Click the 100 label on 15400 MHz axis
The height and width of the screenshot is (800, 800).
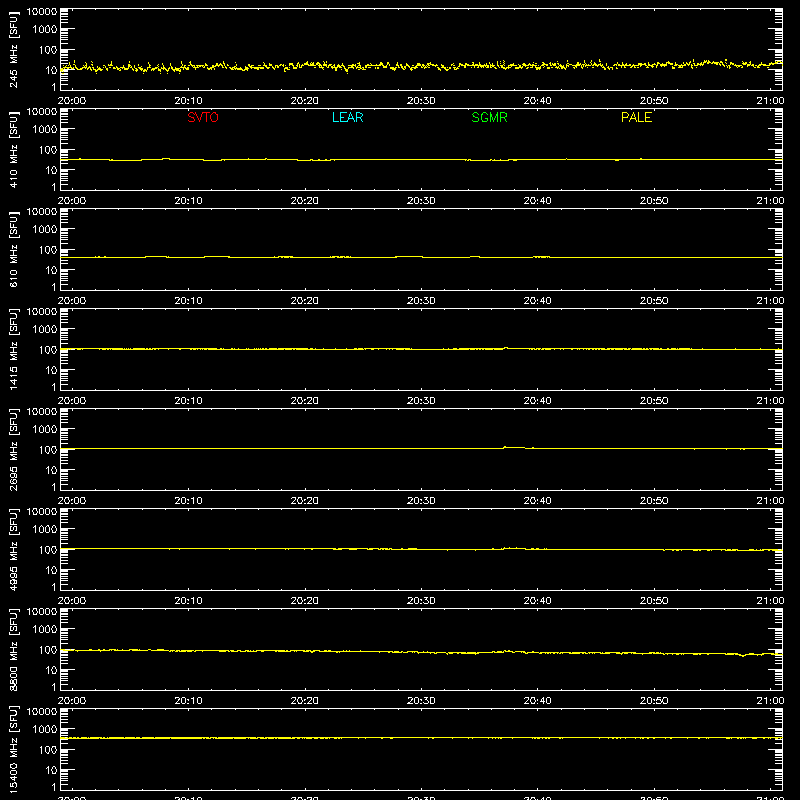[48, 750]
